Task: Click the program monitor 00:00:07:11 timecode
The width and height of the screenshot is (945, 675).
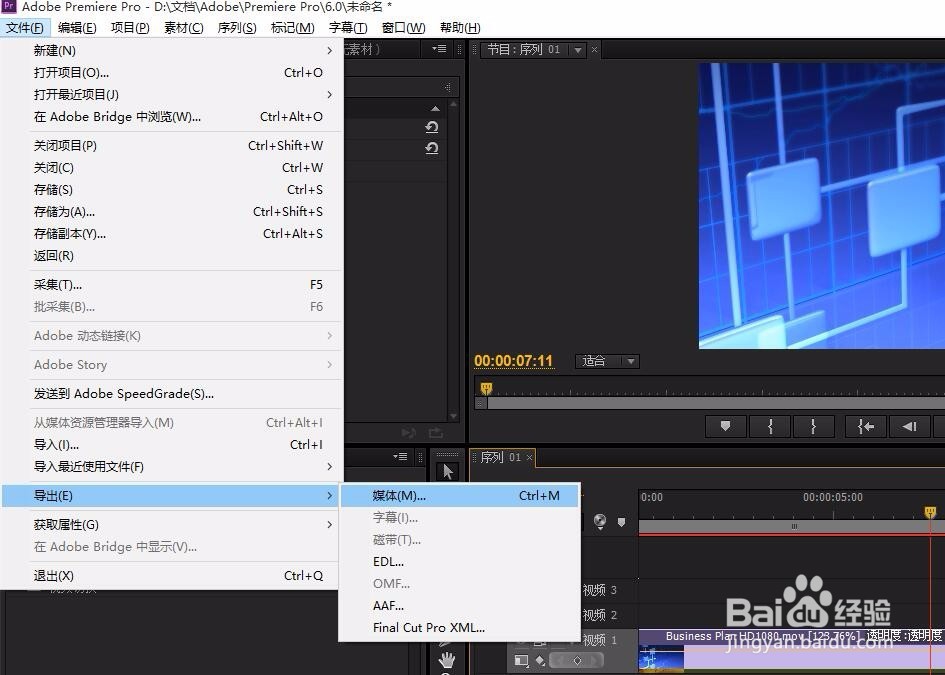Action: [x=513, y=361]
